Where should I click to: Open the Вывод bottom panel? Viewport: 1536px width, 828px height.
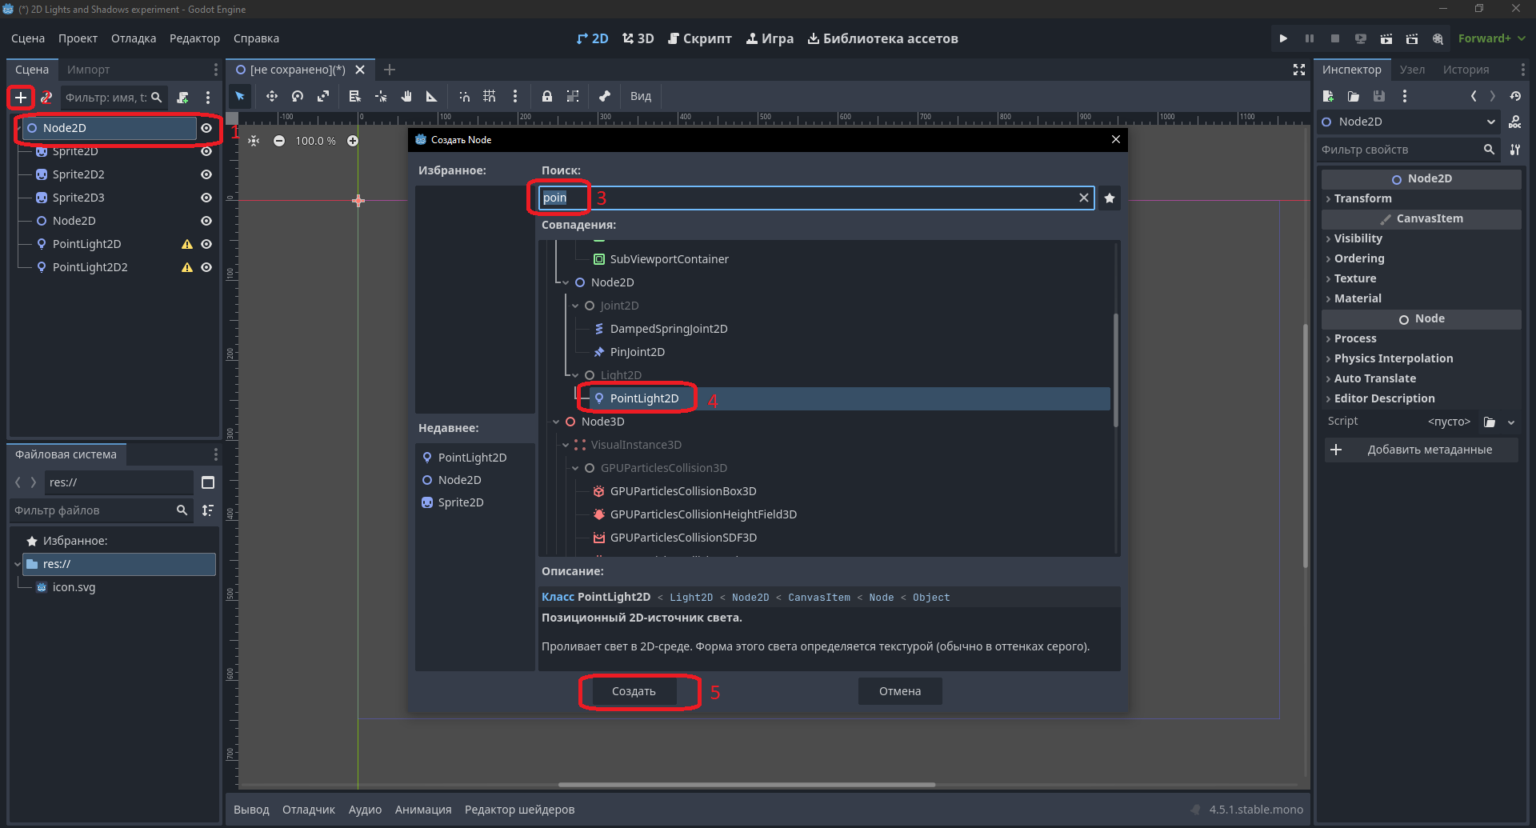(x=251, y=809)
